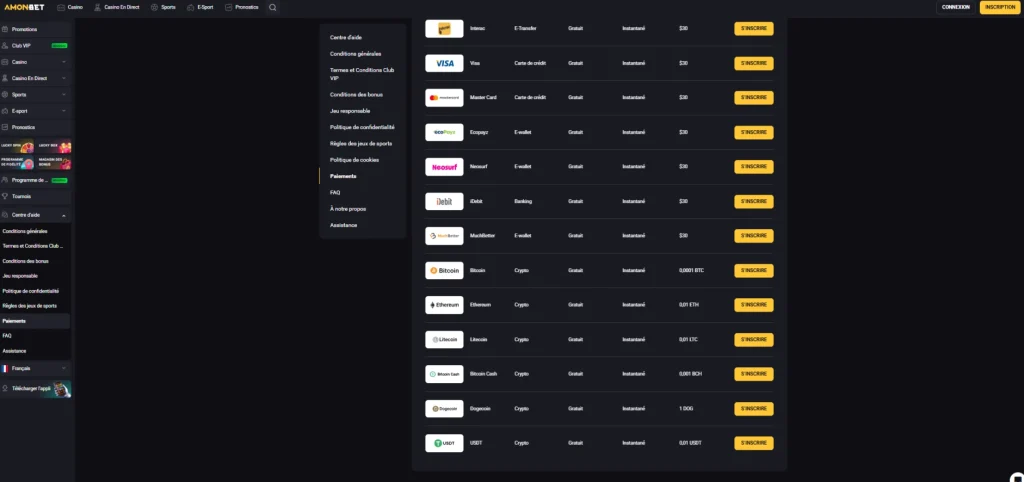Click the CONNEXION button
Screen dimensions: 1024x482
click(x=955, y=7)
